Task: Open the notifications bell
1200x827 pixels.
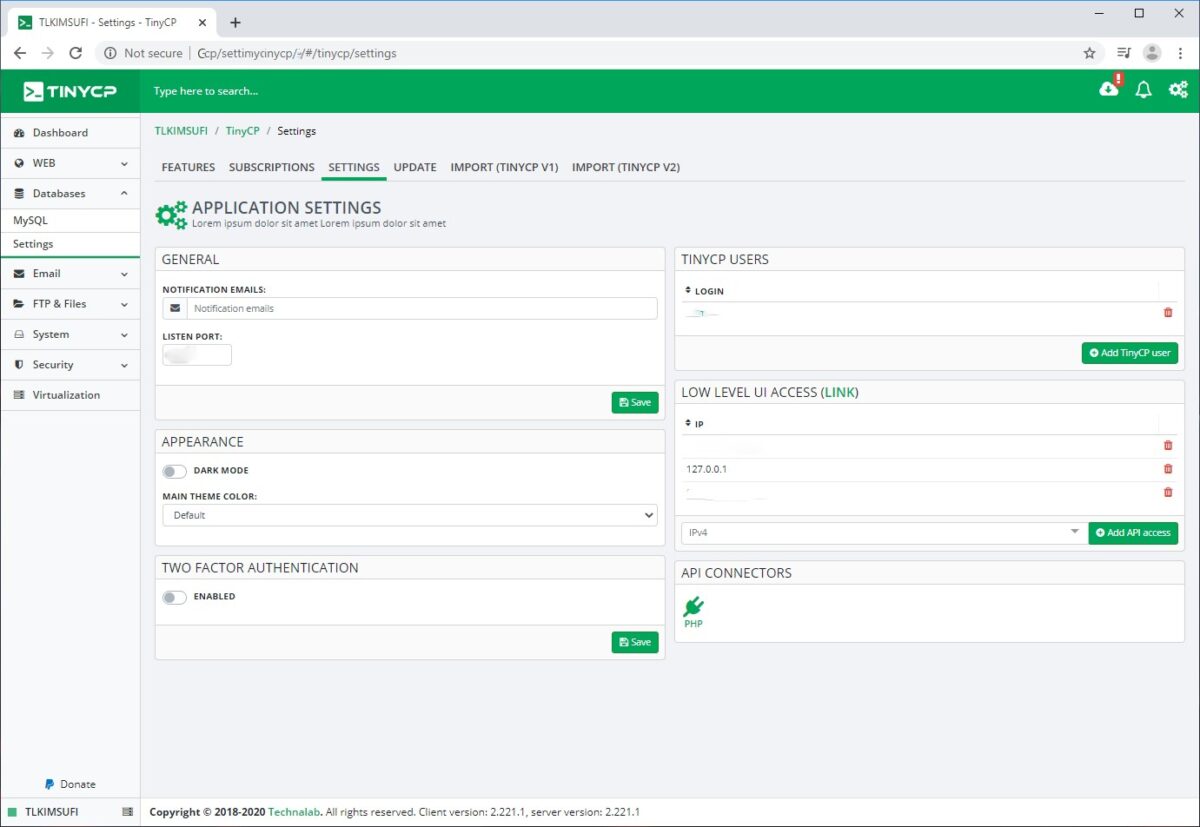Action: pos(1144,90)
